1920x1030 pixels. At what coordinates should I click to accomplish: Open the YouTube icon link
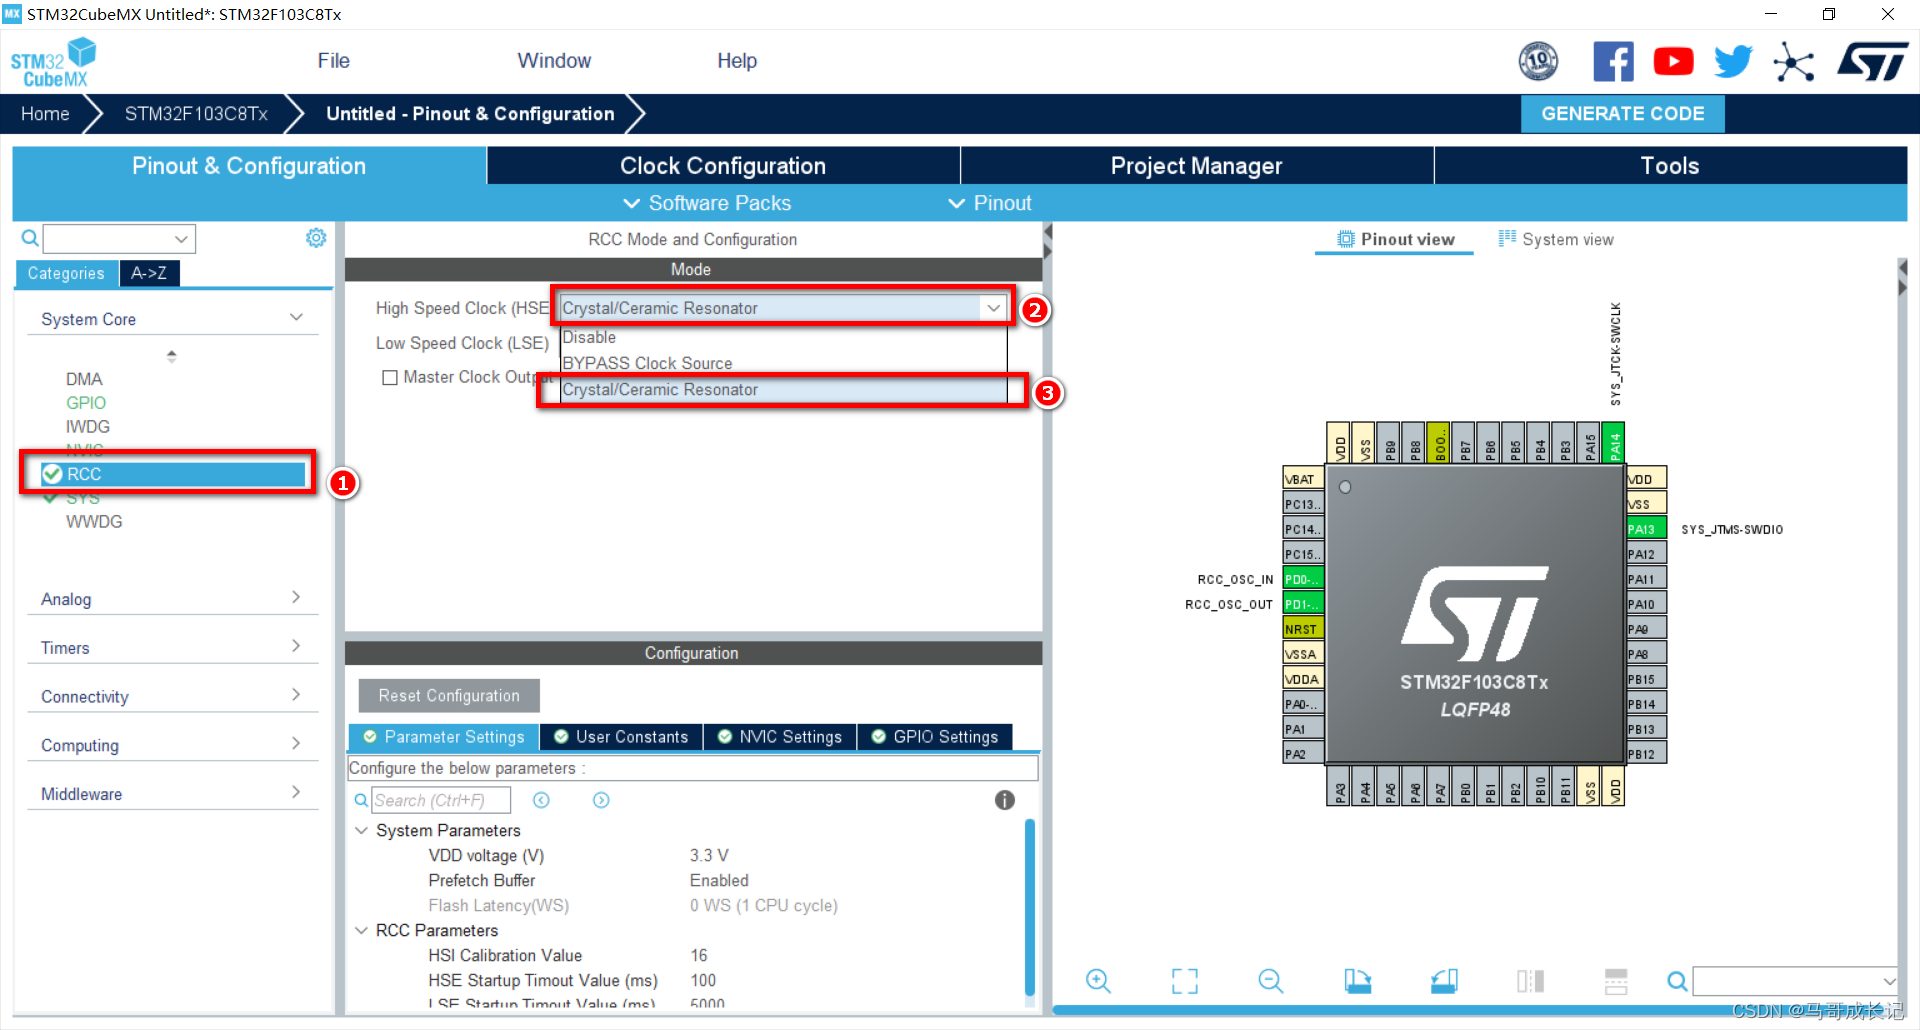(x=1673, y=61)
